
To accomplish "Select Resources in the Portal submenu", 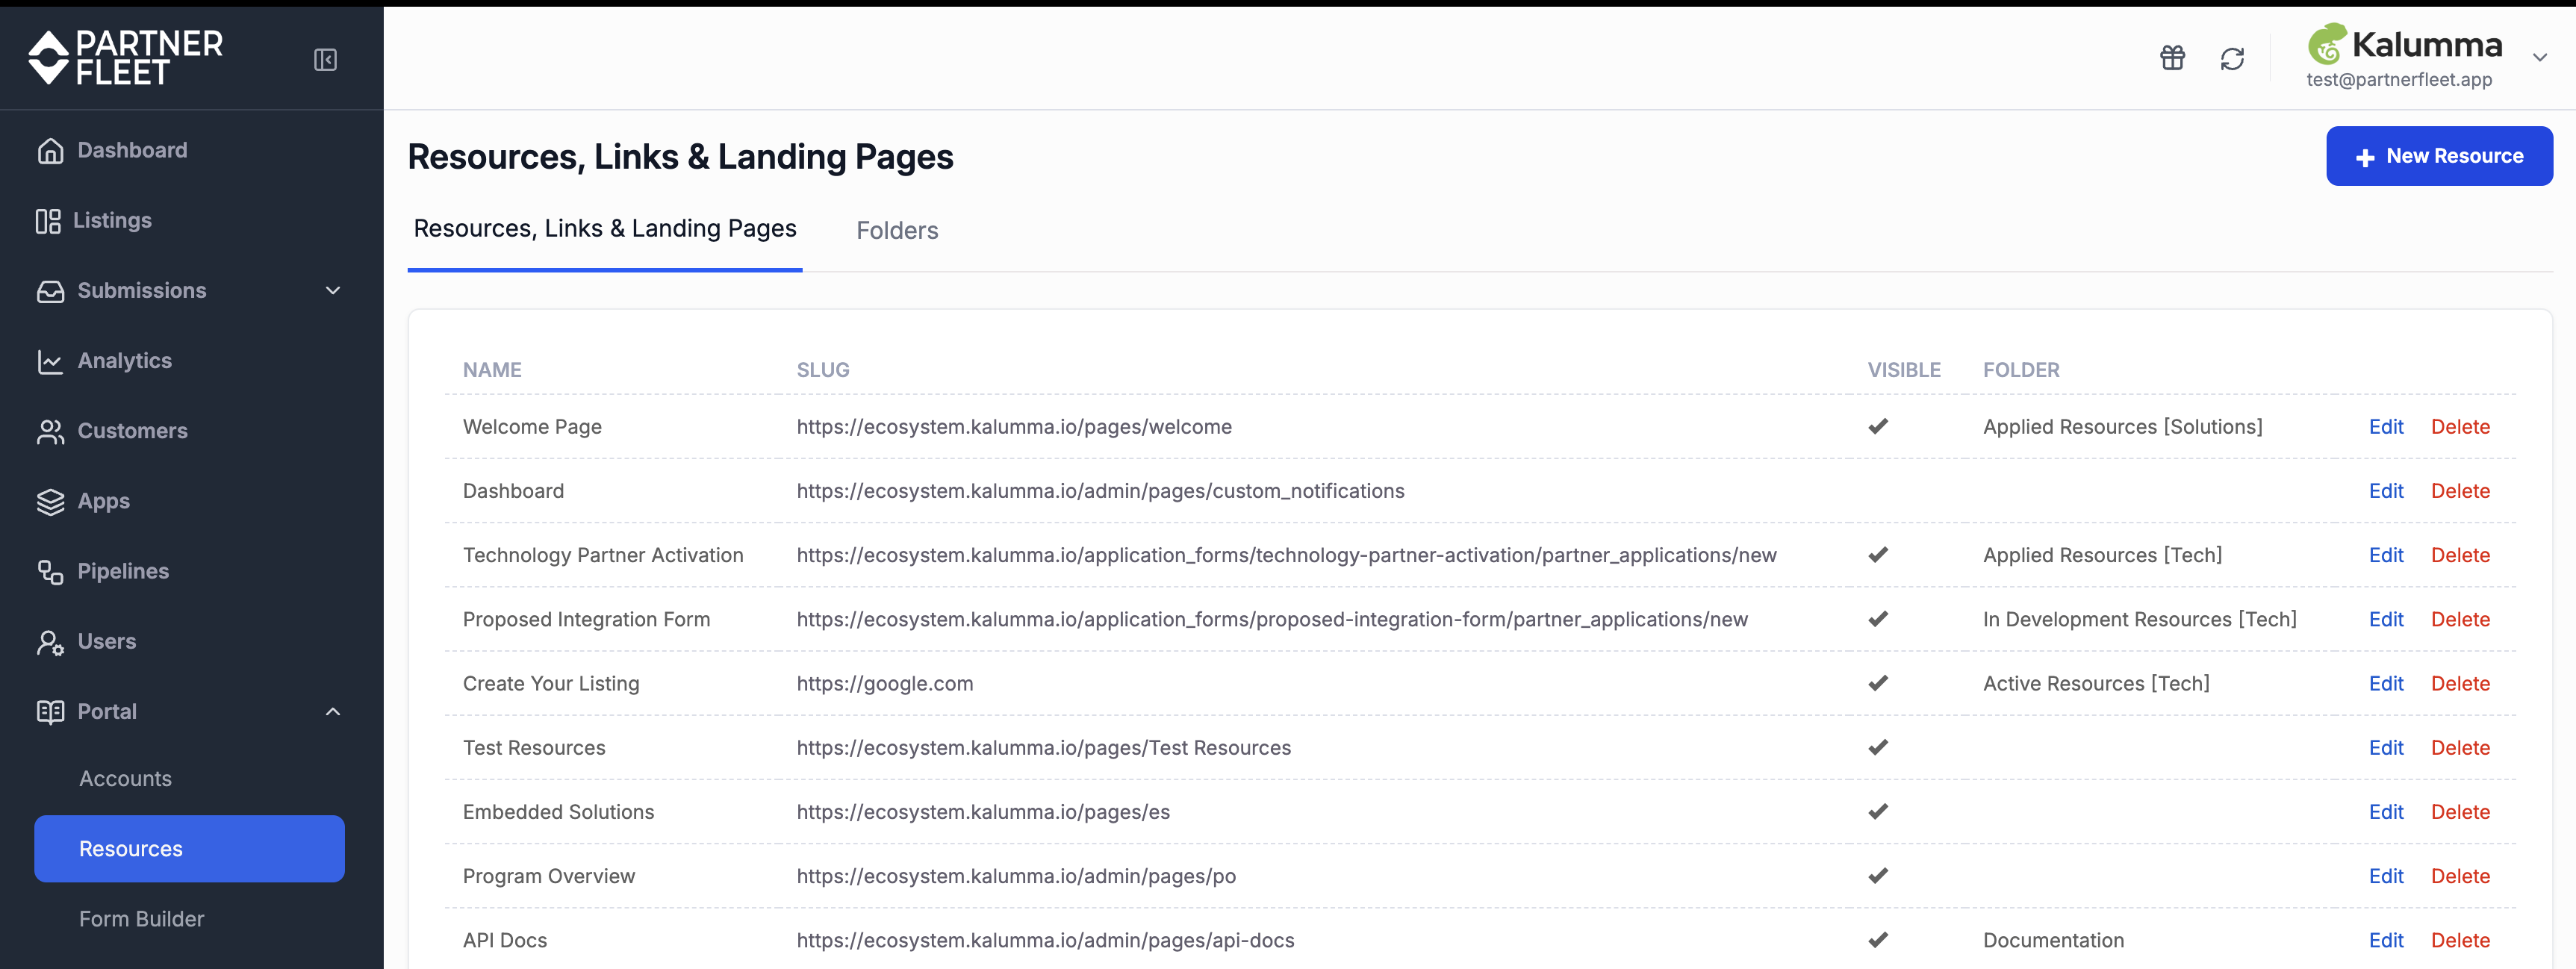I will [x=190, y=849].
